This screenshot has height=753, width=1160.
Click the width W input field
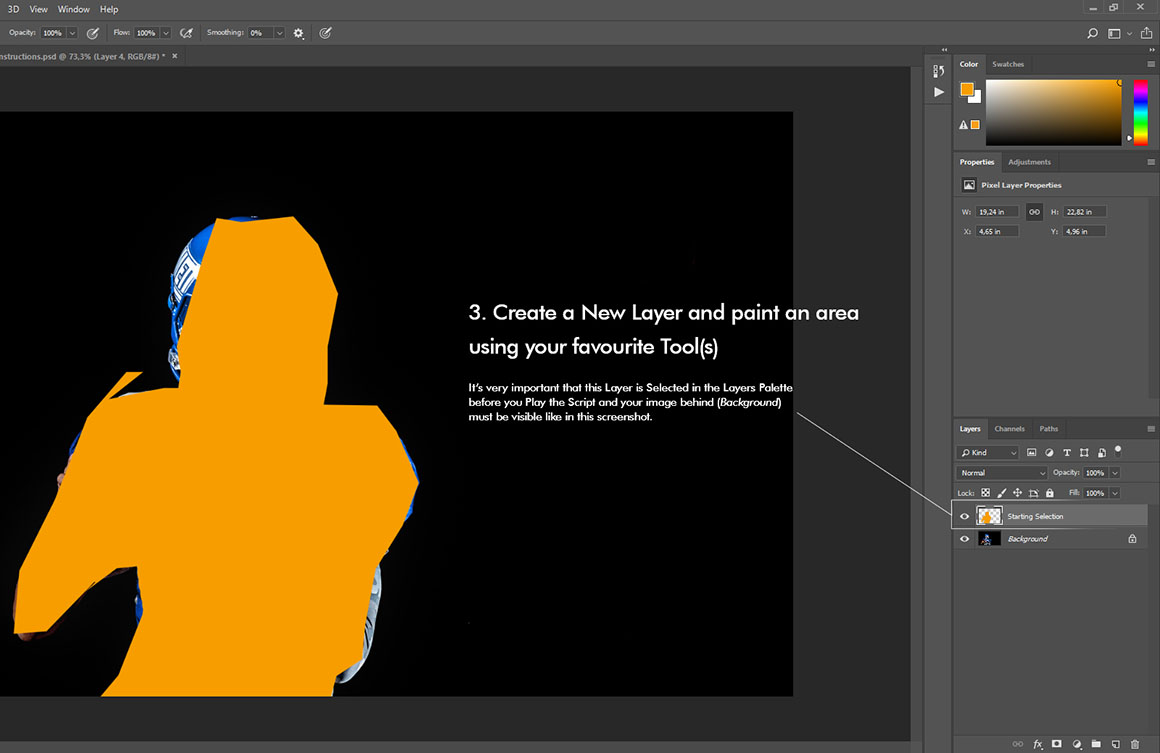(996, 212)
